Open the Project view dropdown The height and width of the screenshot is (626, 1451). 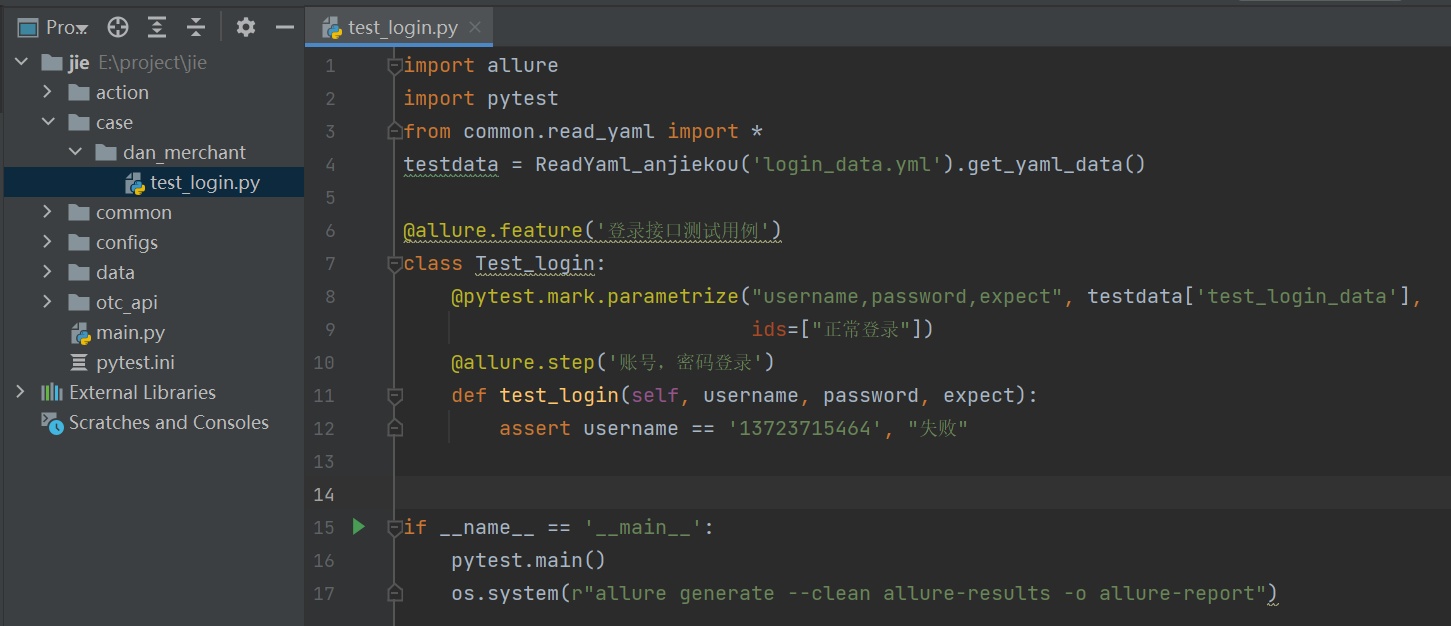click(66, 28)
